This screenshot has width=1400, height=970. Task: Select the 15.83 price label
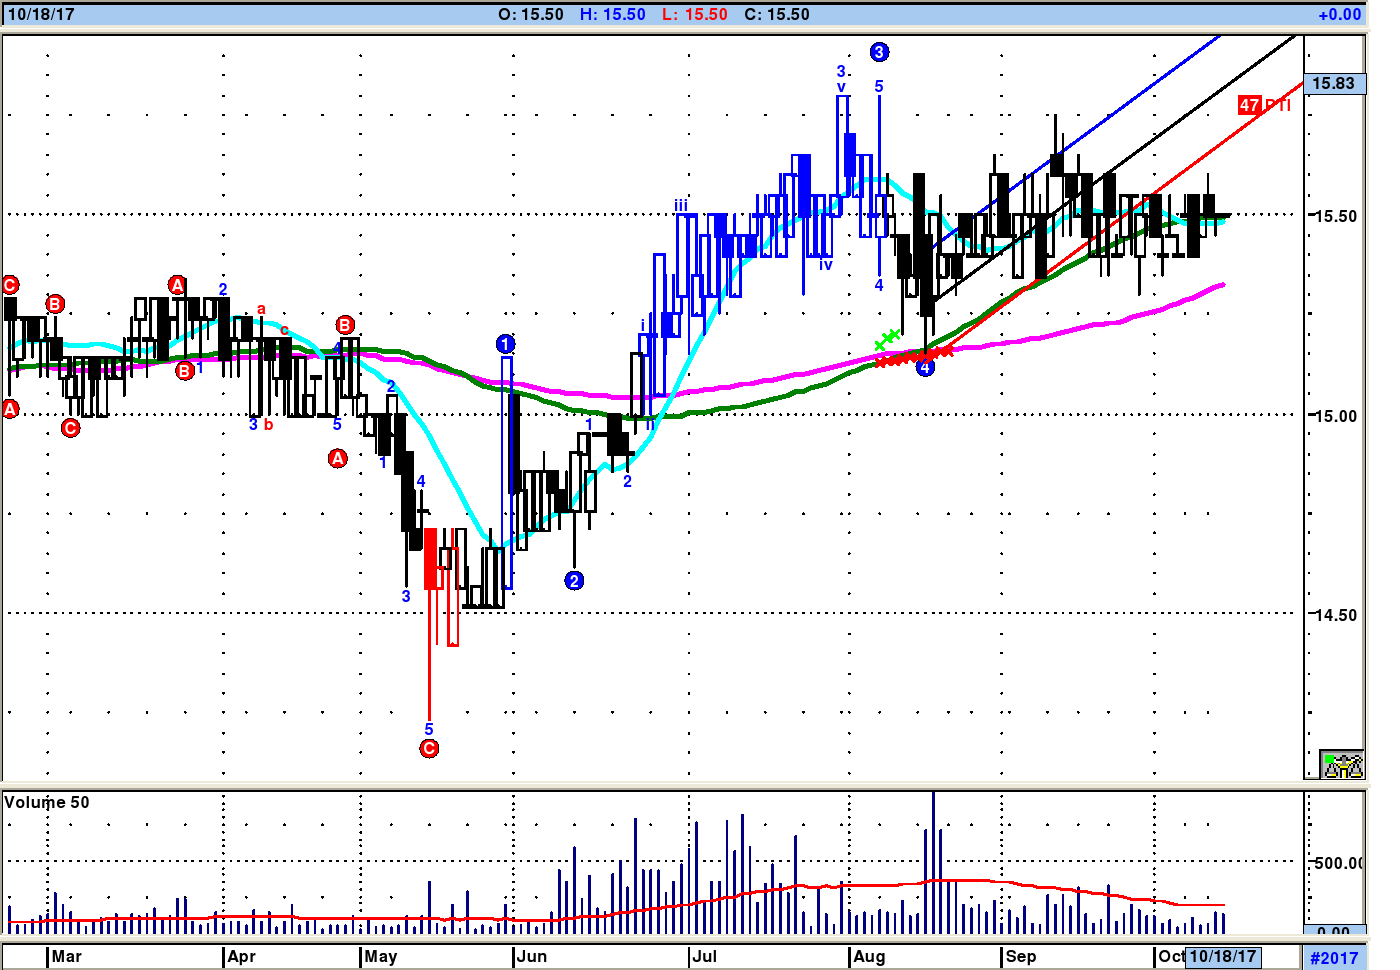click(x=1333, y=84)
